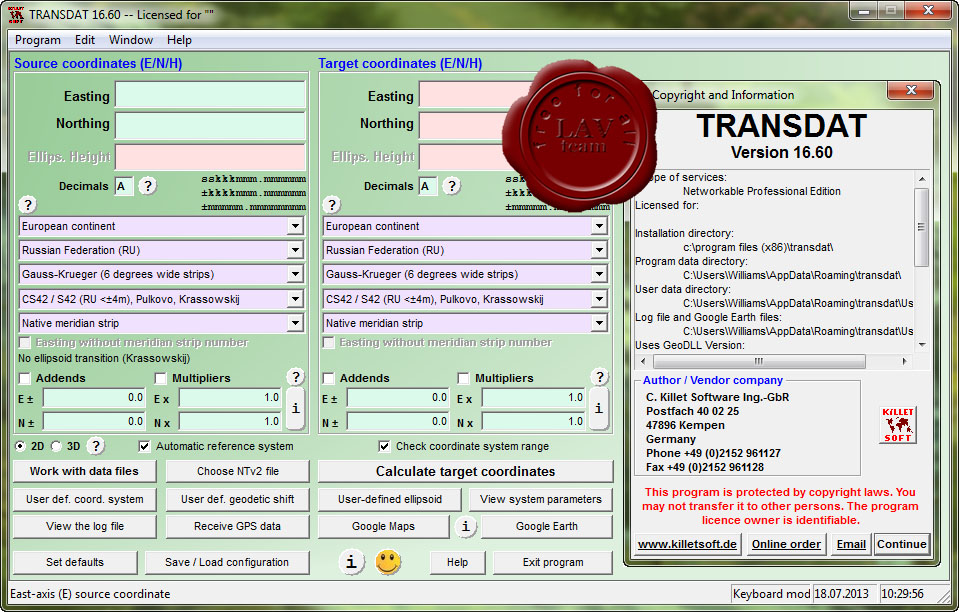This screenshot has height=612, width=959.
Task: Open help for target Decimals field
Action: [451, 185]
